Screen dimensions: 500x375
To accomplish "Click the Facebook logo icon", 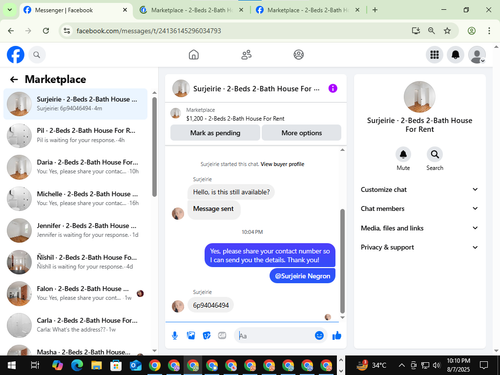I will pos(16,55).
